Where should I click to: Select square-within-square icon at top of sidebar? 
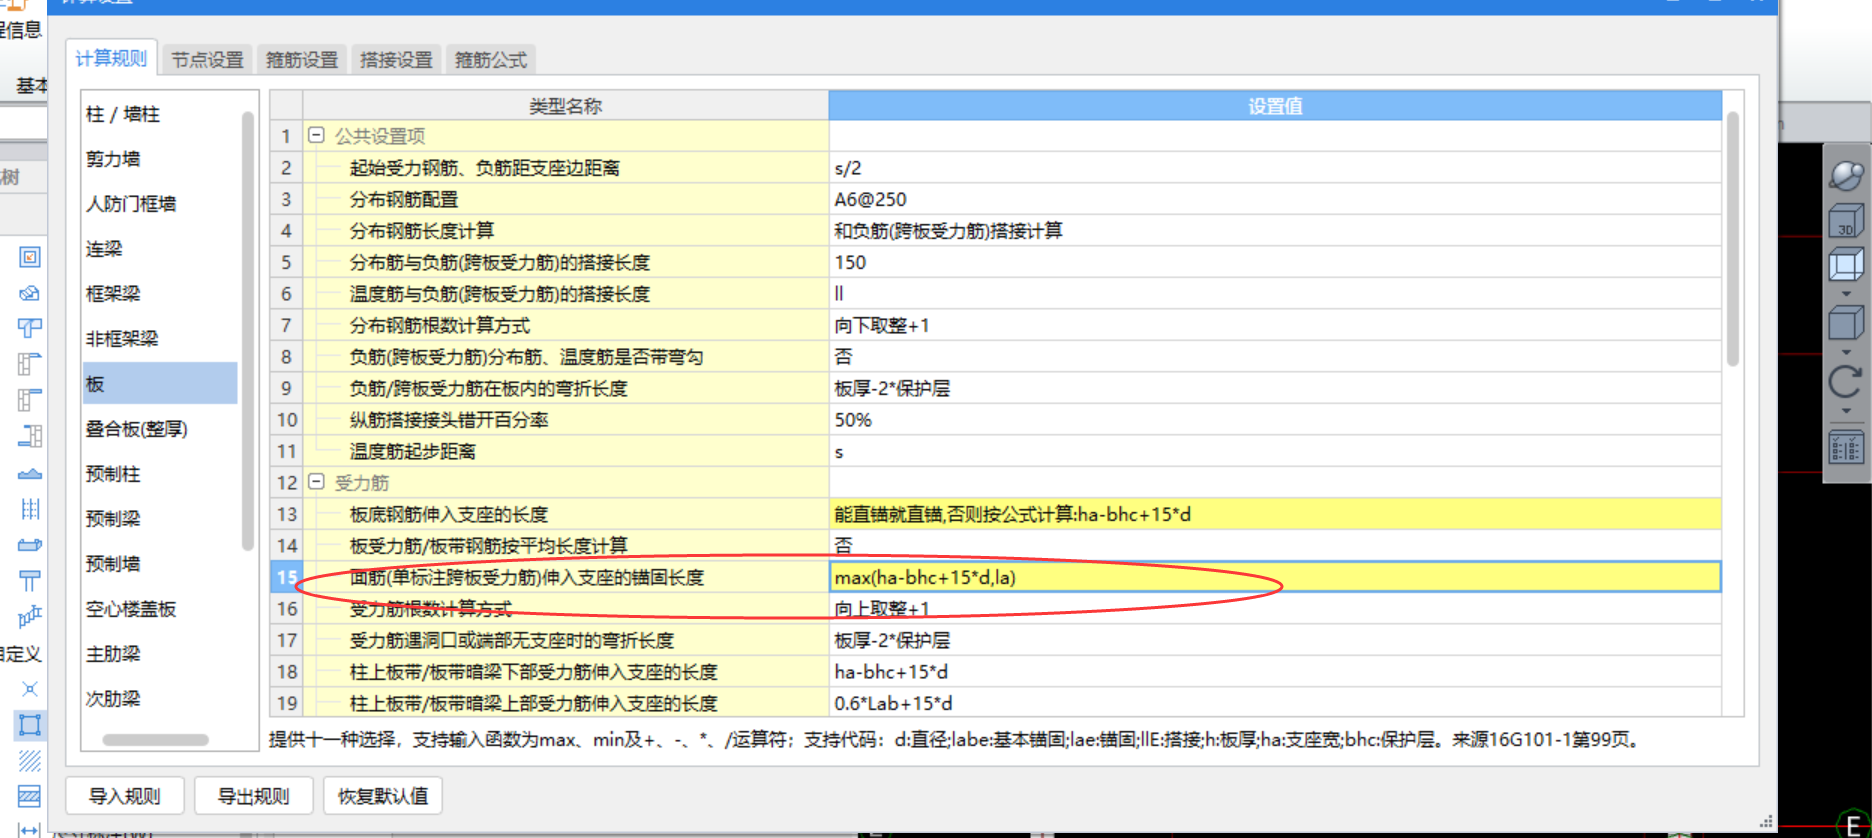(x=30, y=258)
